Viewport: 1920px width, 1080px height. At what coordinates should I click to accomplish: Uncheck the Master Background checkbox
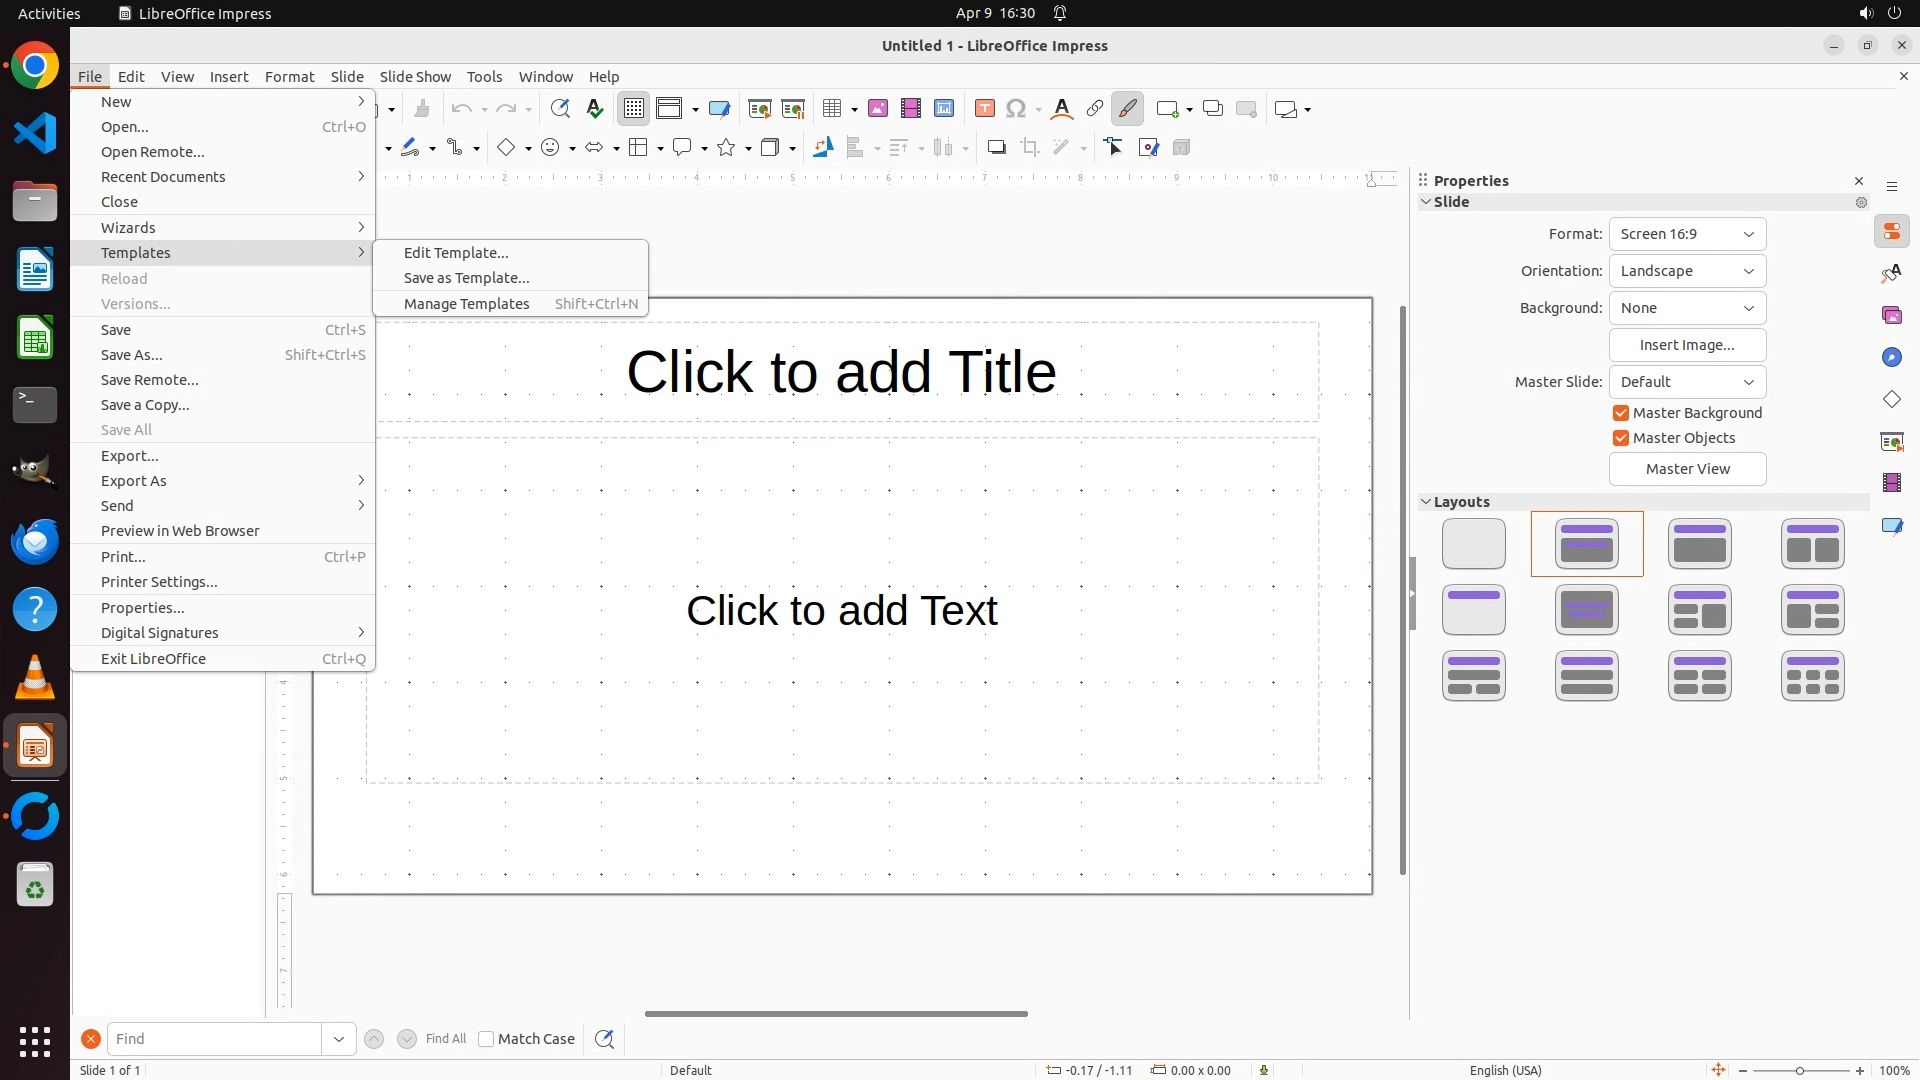click(1621, 413)
